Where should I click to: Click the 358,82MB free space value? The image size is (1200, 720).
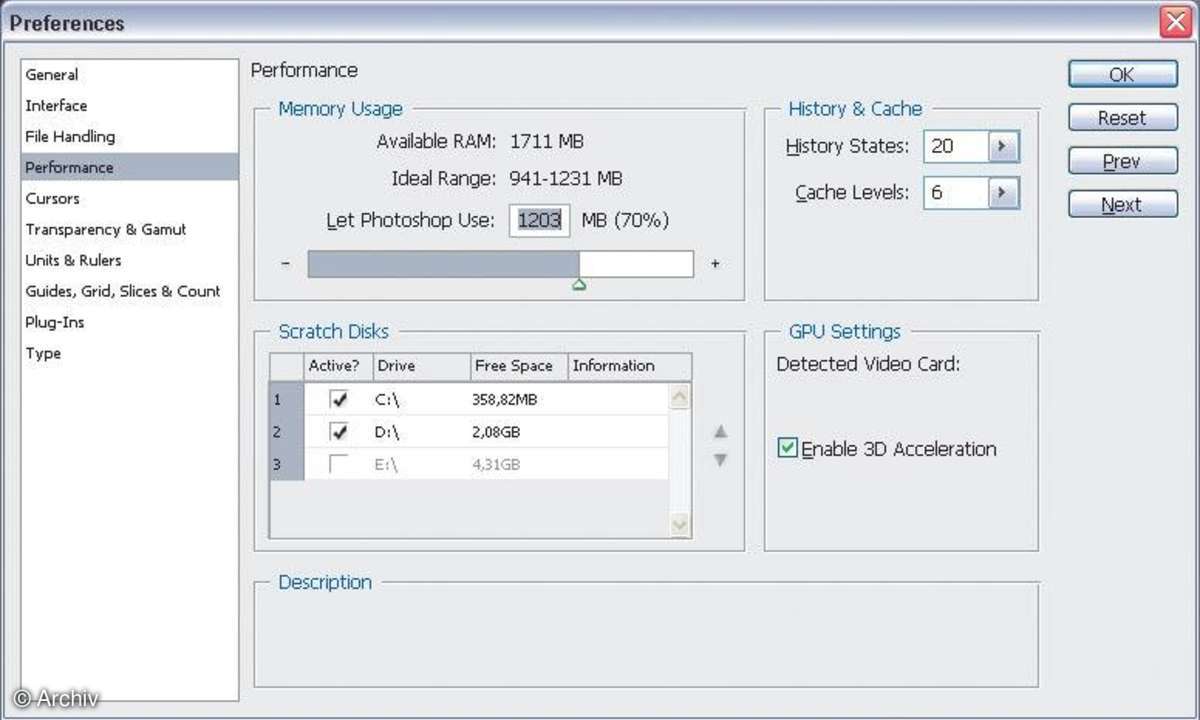tap(505, 400)
